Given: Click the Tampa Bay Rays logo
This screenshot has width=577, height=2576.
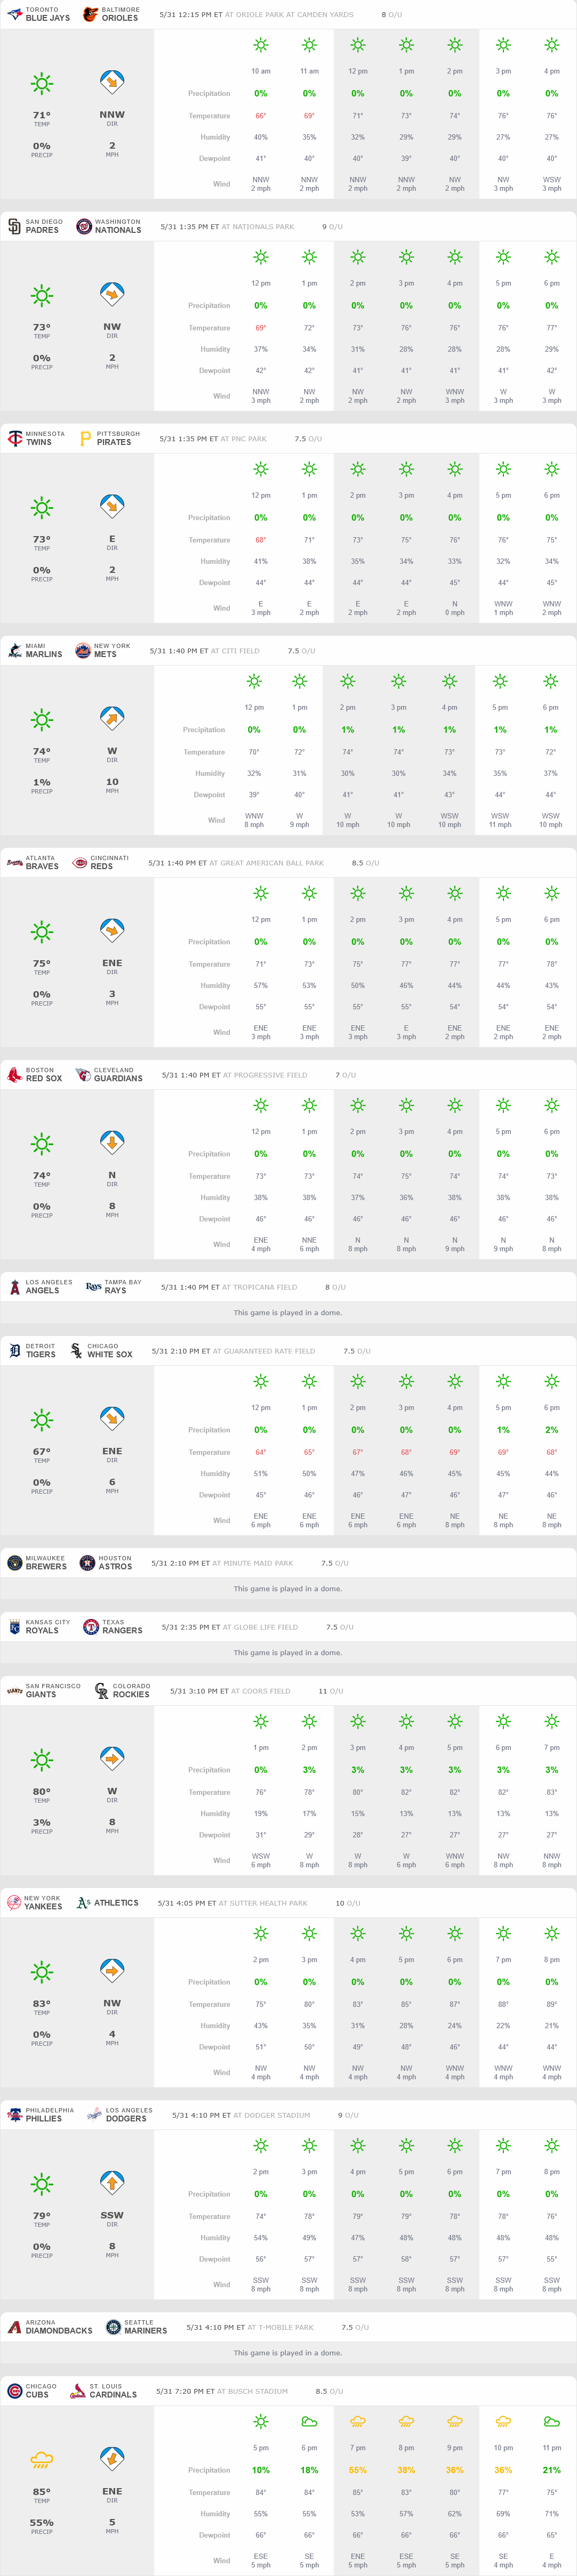Looking at the screenshot, I should [x=93, y=1287].
